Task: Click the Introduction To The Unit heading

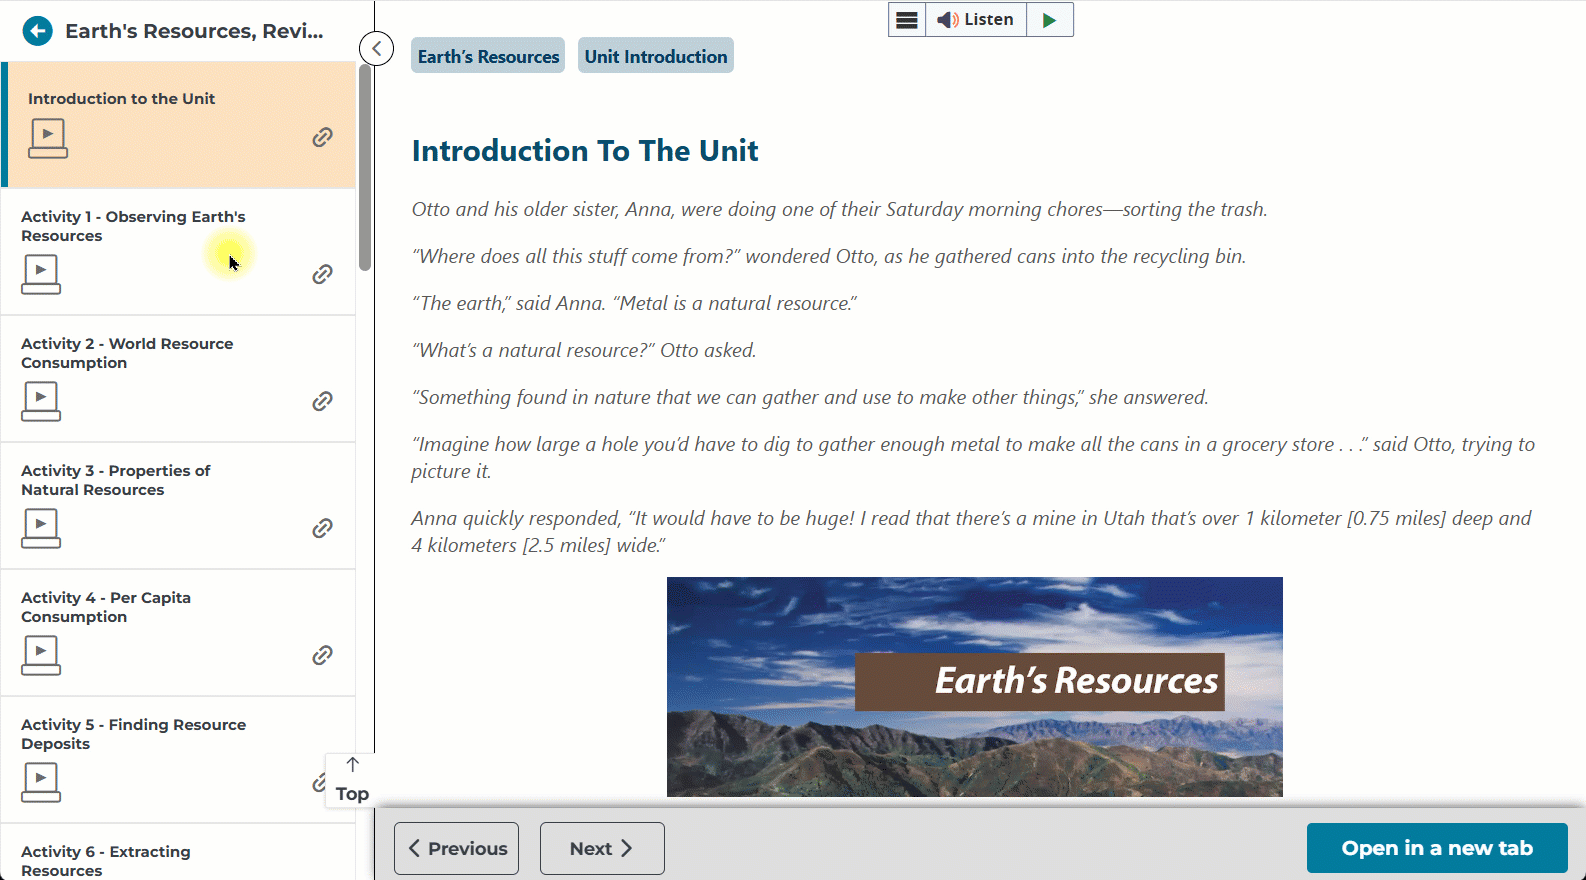Action: 585,151
